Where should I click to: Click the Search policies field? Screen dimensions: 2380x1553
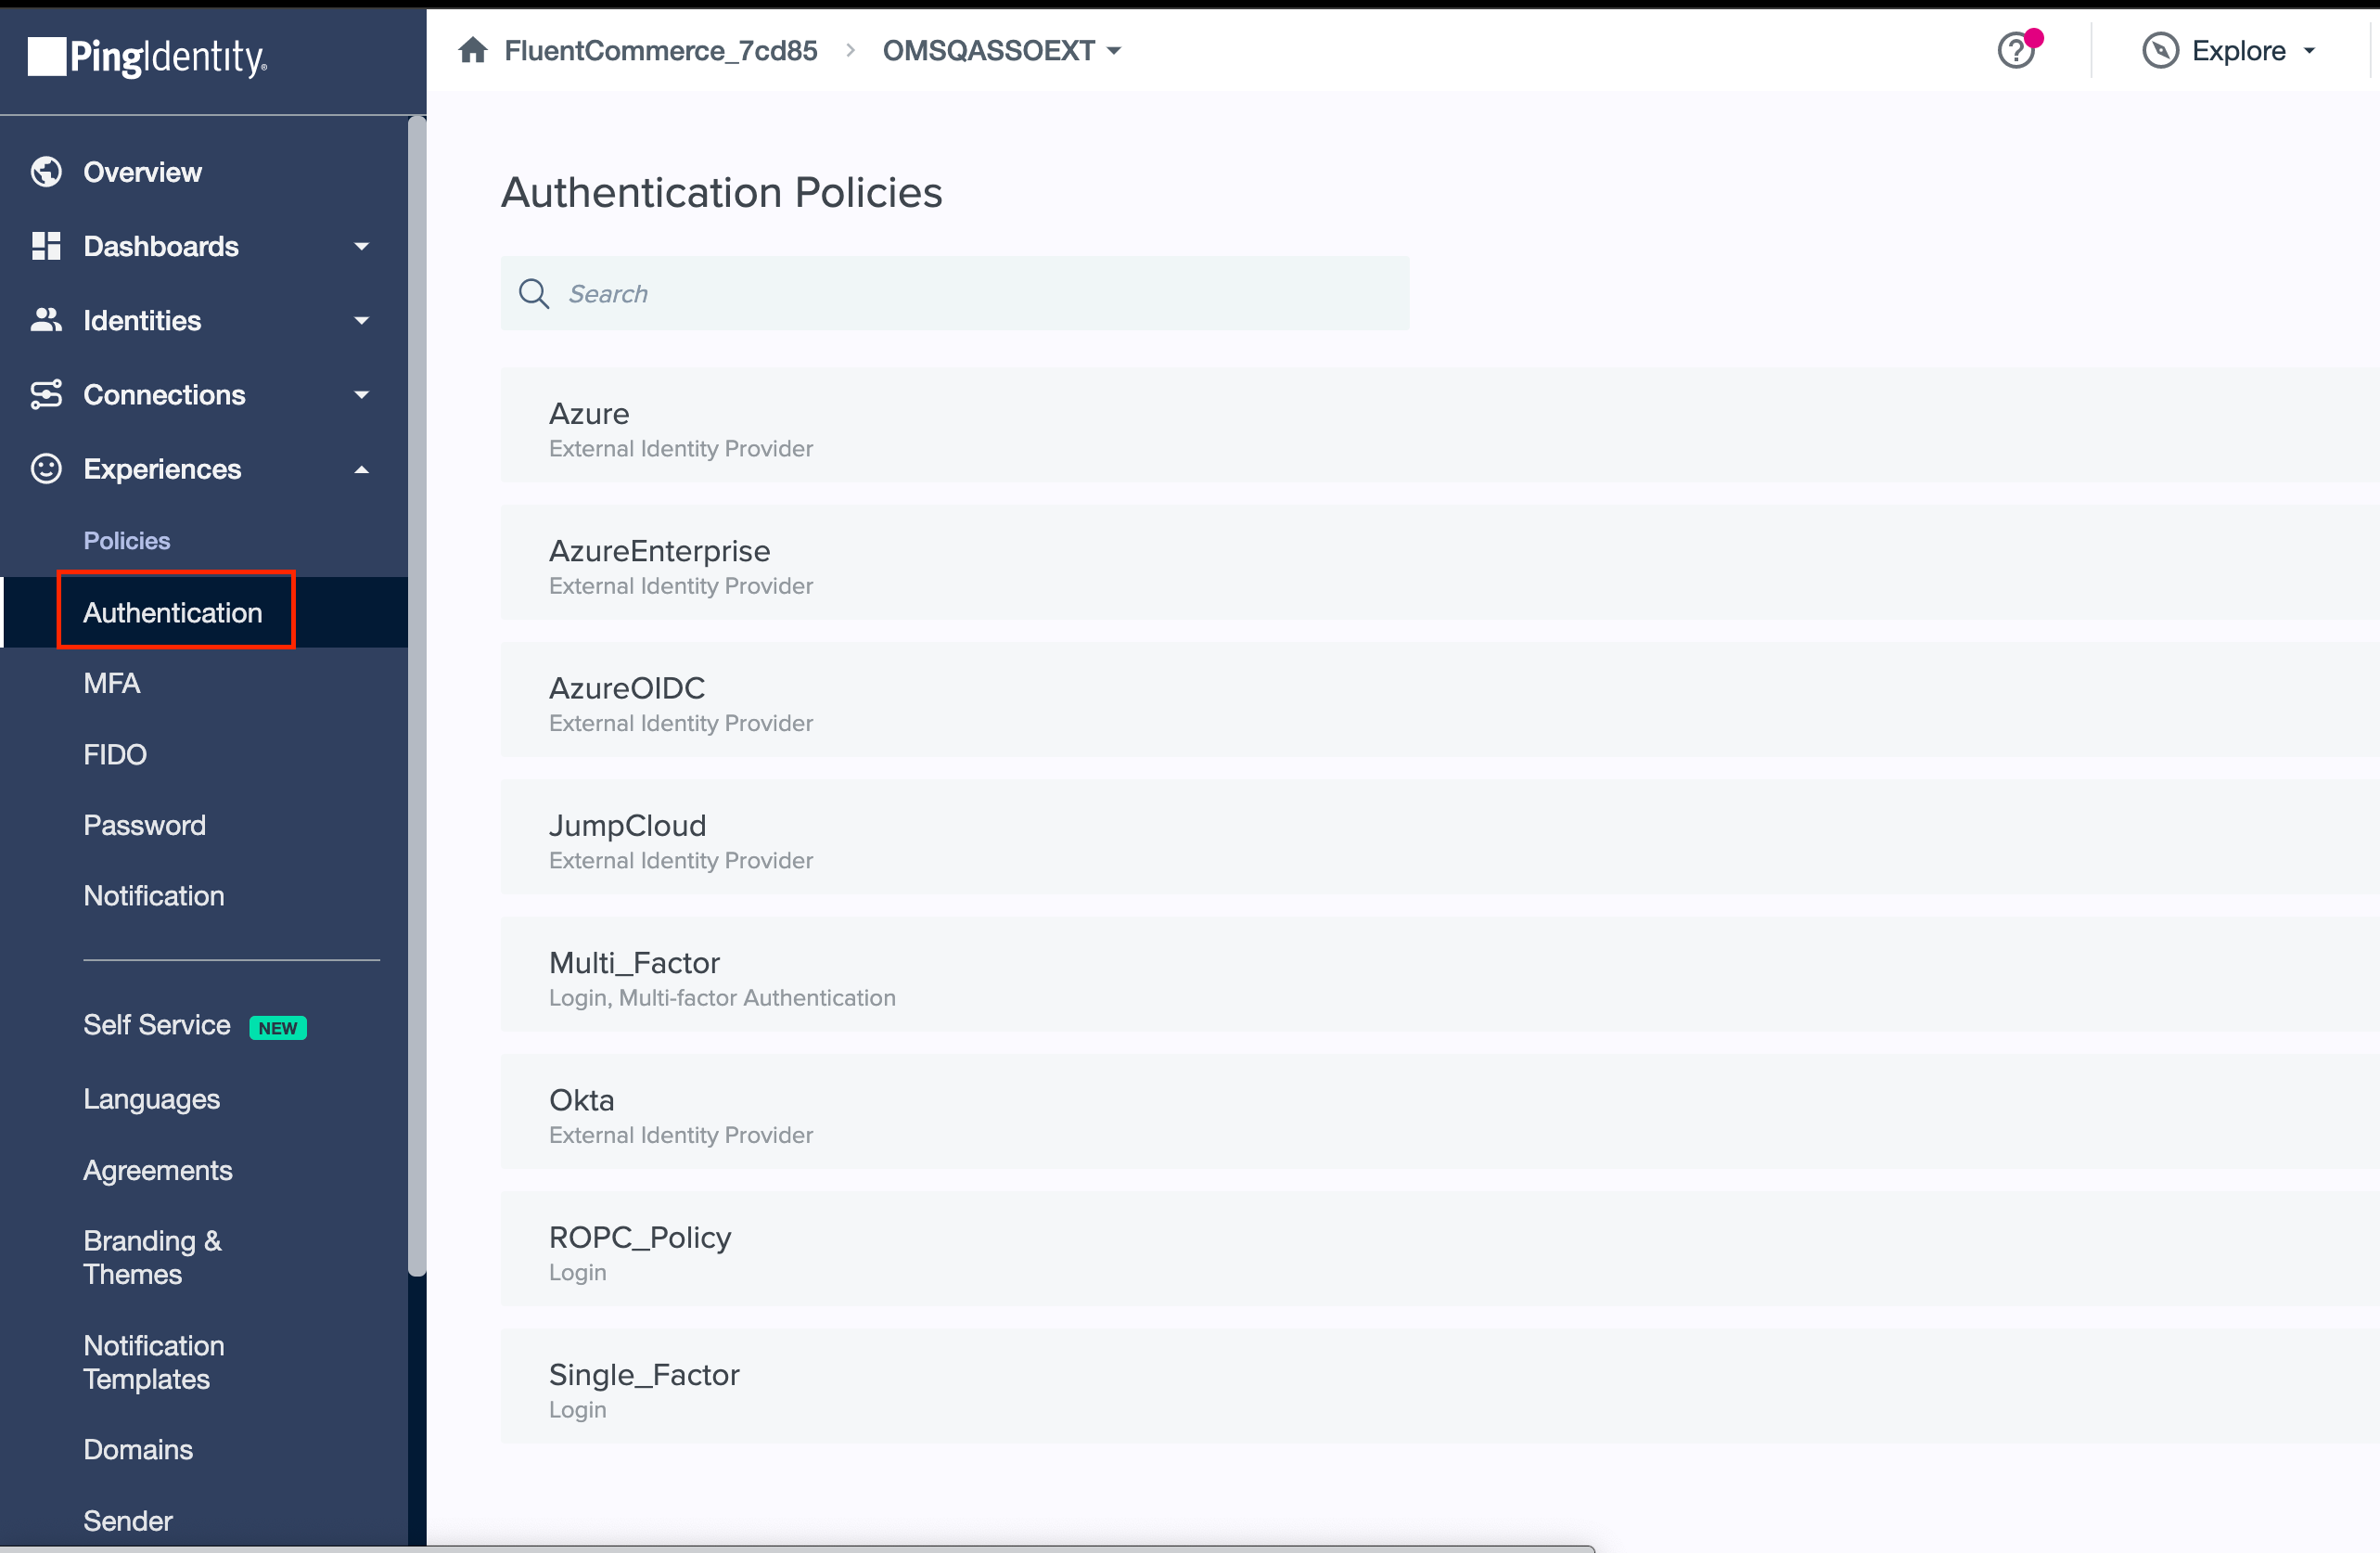pyautogui.click(x=954, y=294)
